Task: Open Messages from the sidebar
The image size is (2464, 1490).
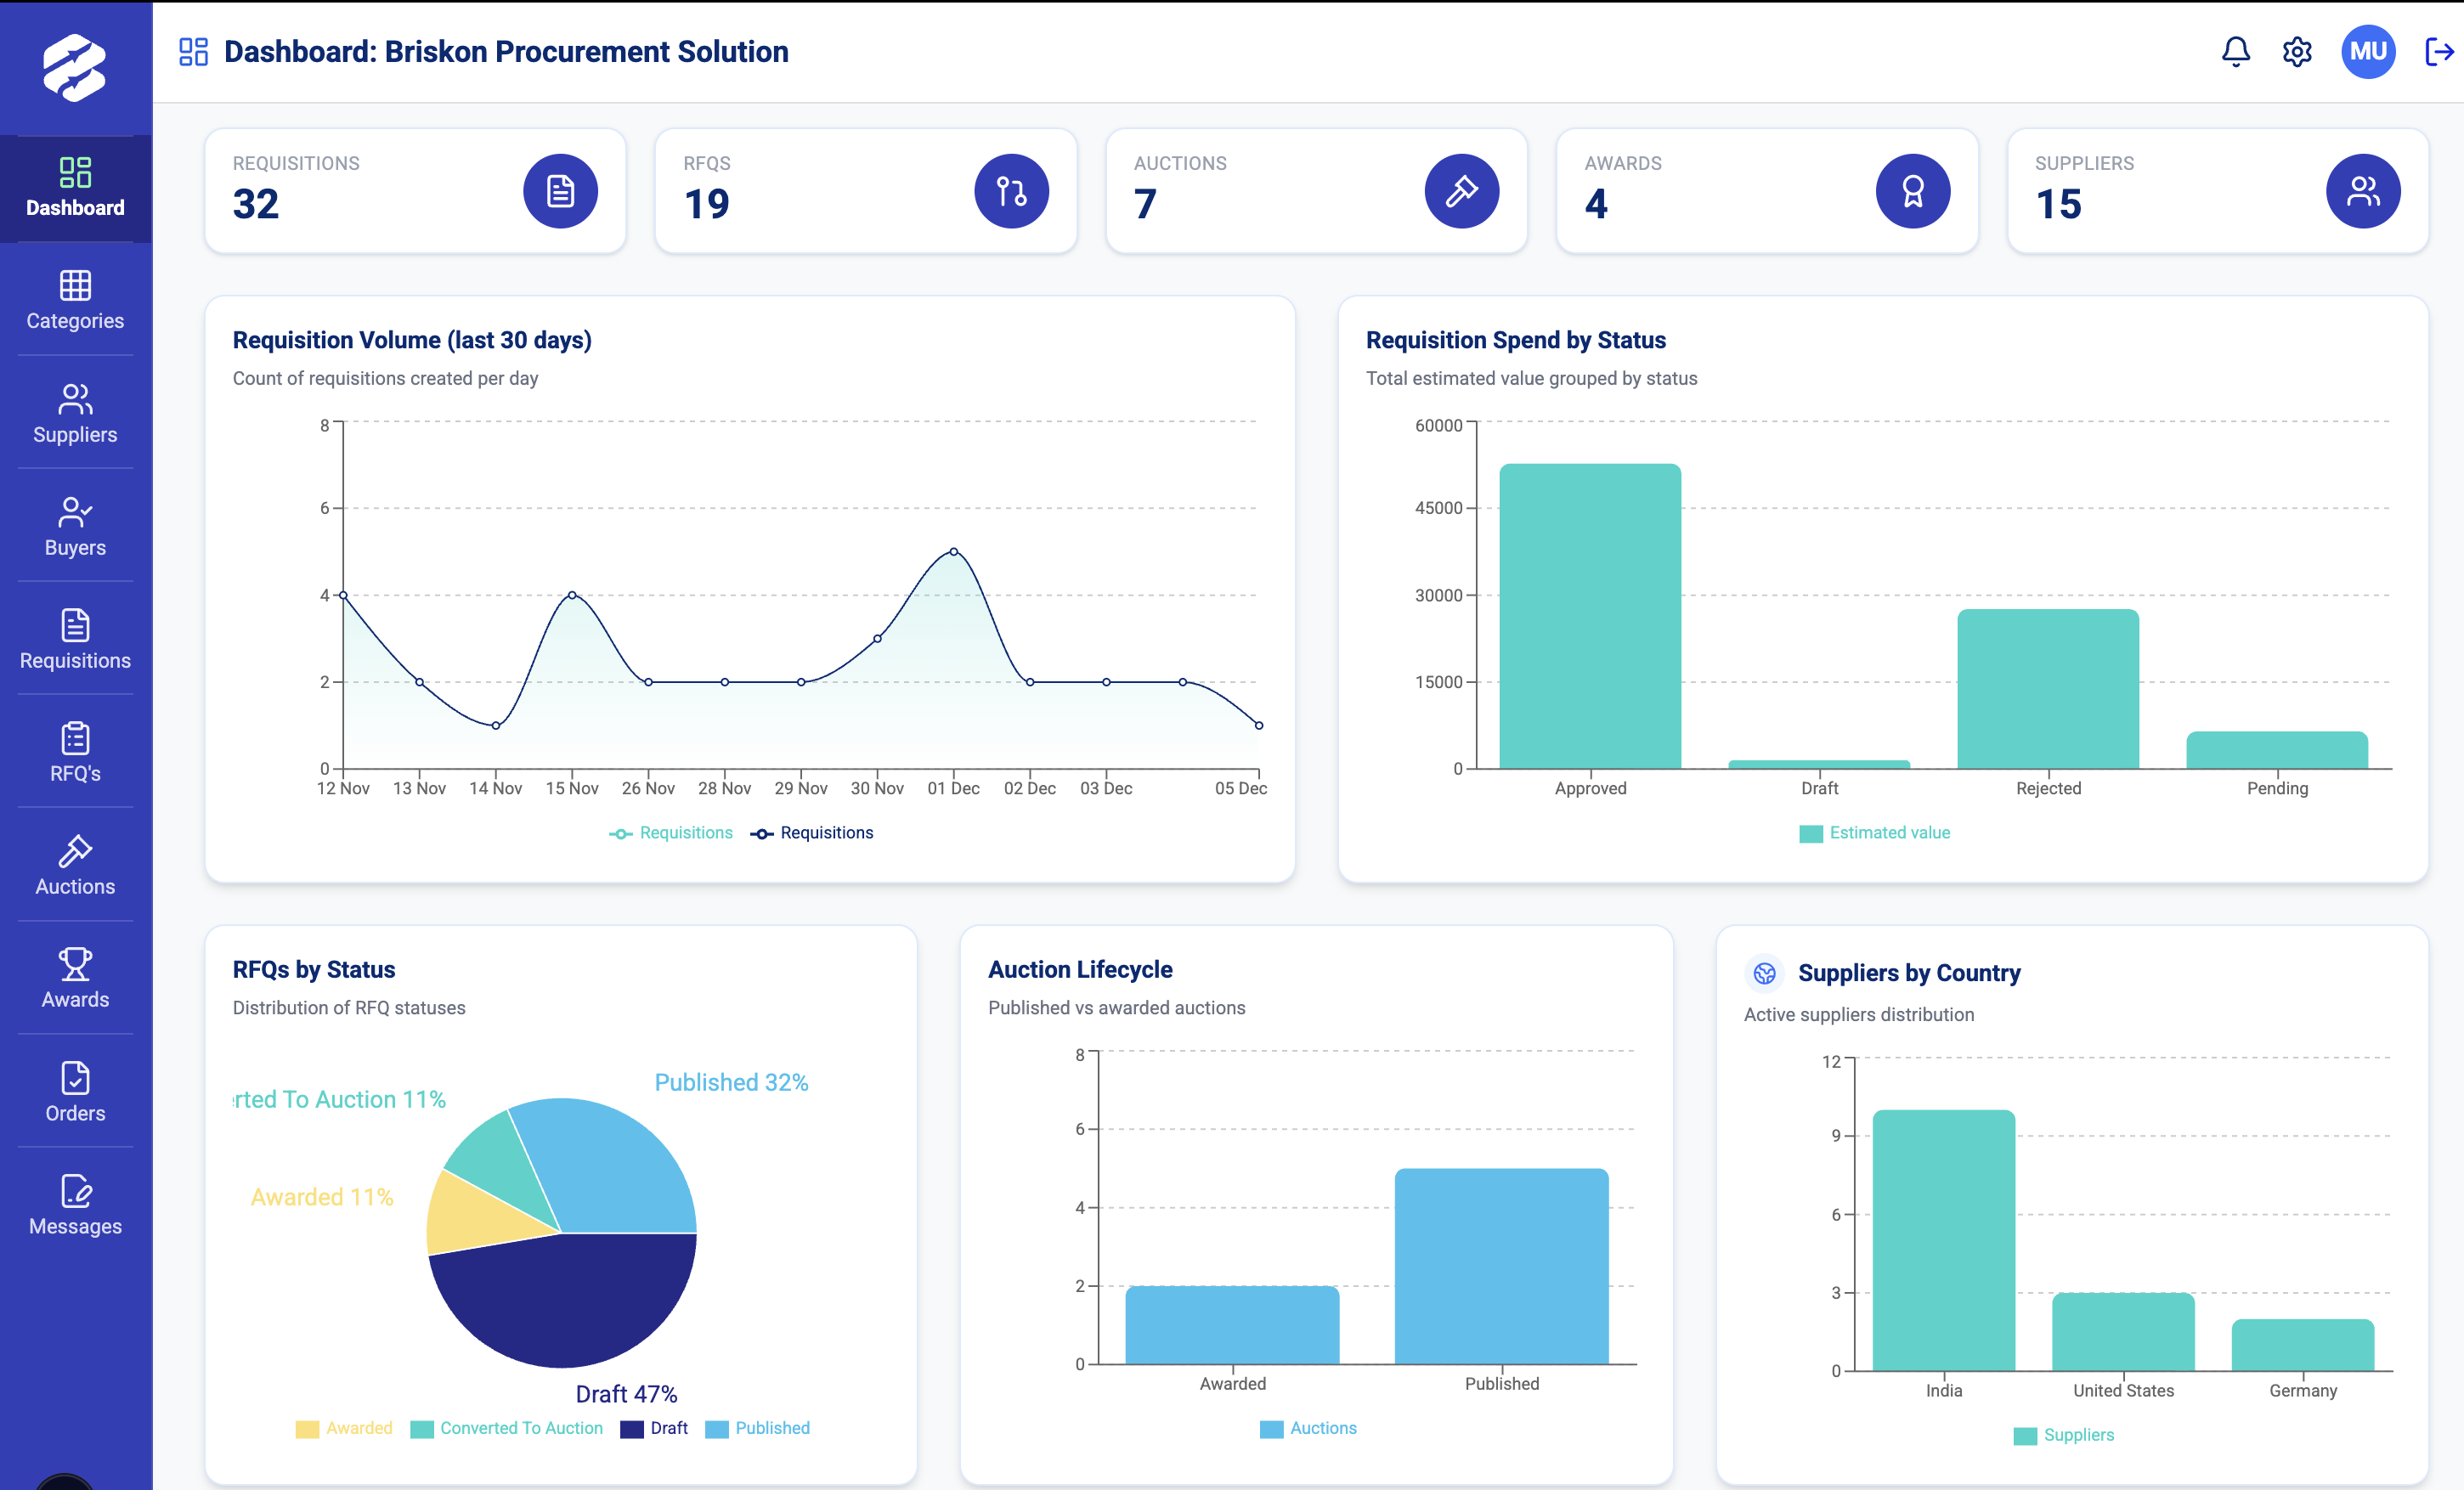Action: pos(75,1205)
